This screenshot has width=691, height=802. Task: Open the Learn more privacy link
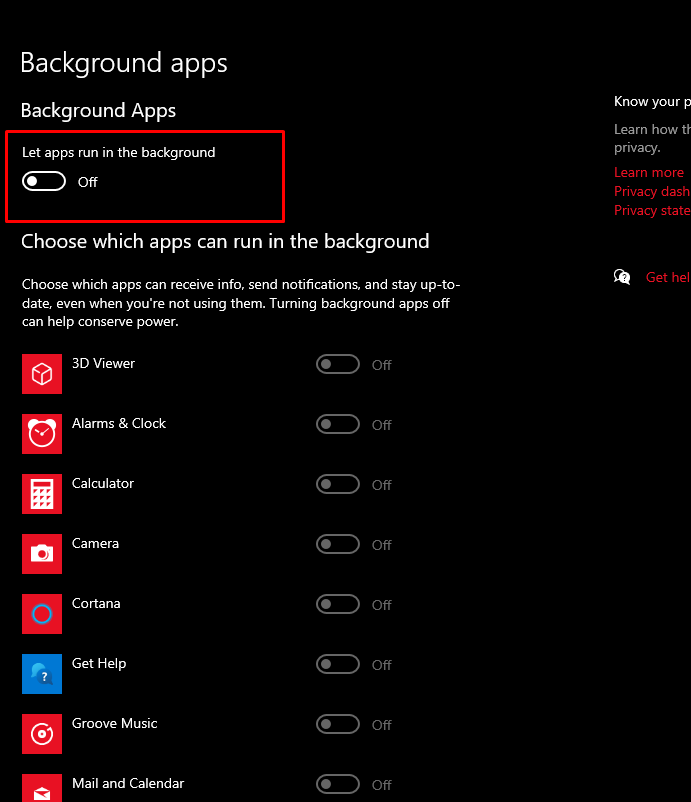click(649, 172)
